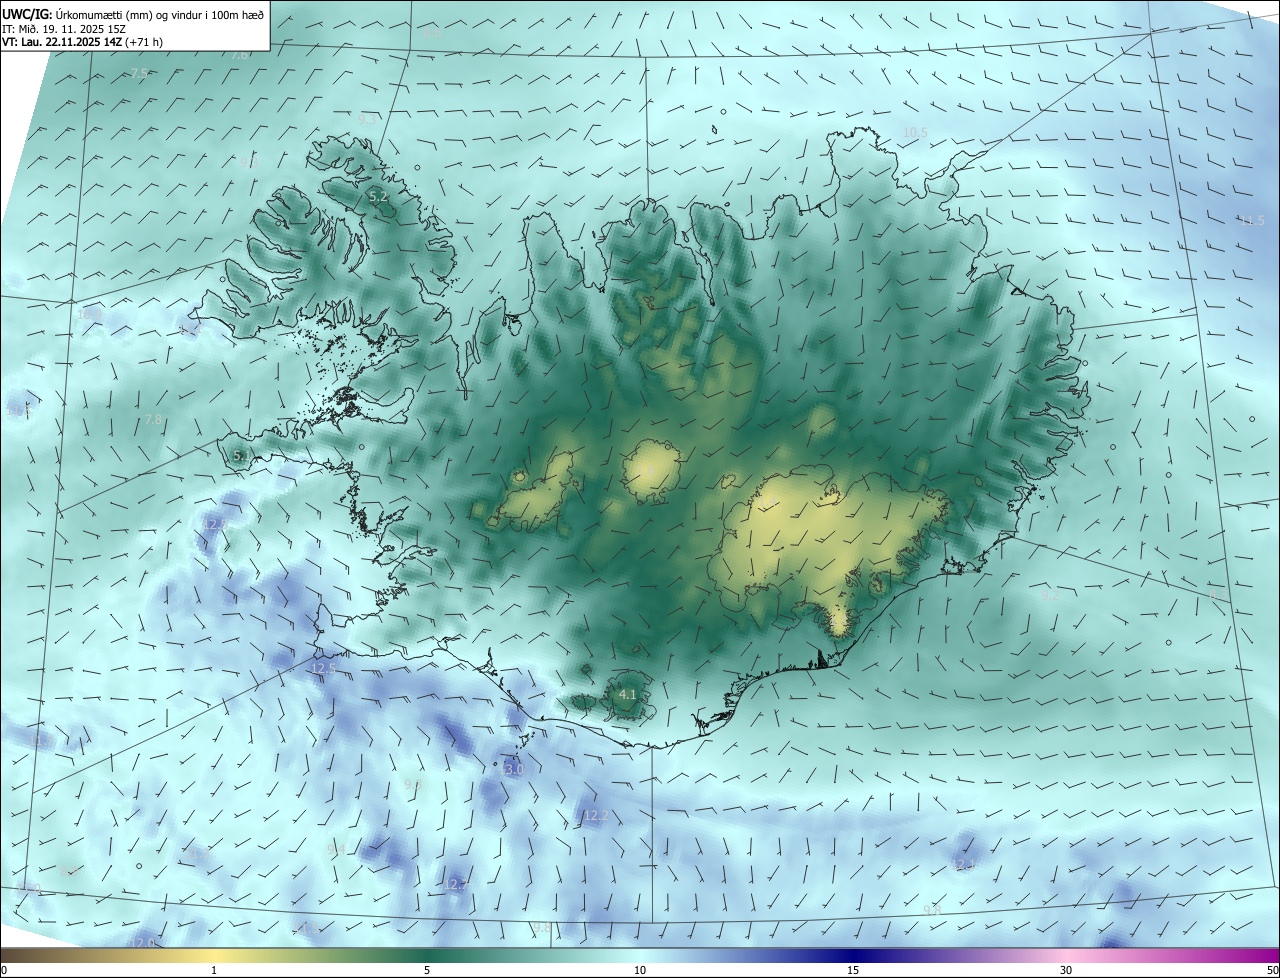Click the 10.5 value label in the northeast
This screenshot has height=978, width=1280.
point(915,132)
